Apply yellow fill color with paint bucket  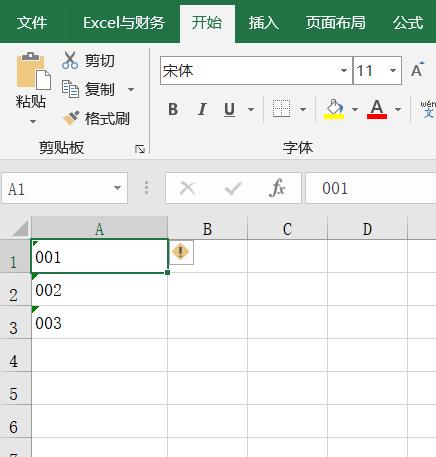point(334,109)
